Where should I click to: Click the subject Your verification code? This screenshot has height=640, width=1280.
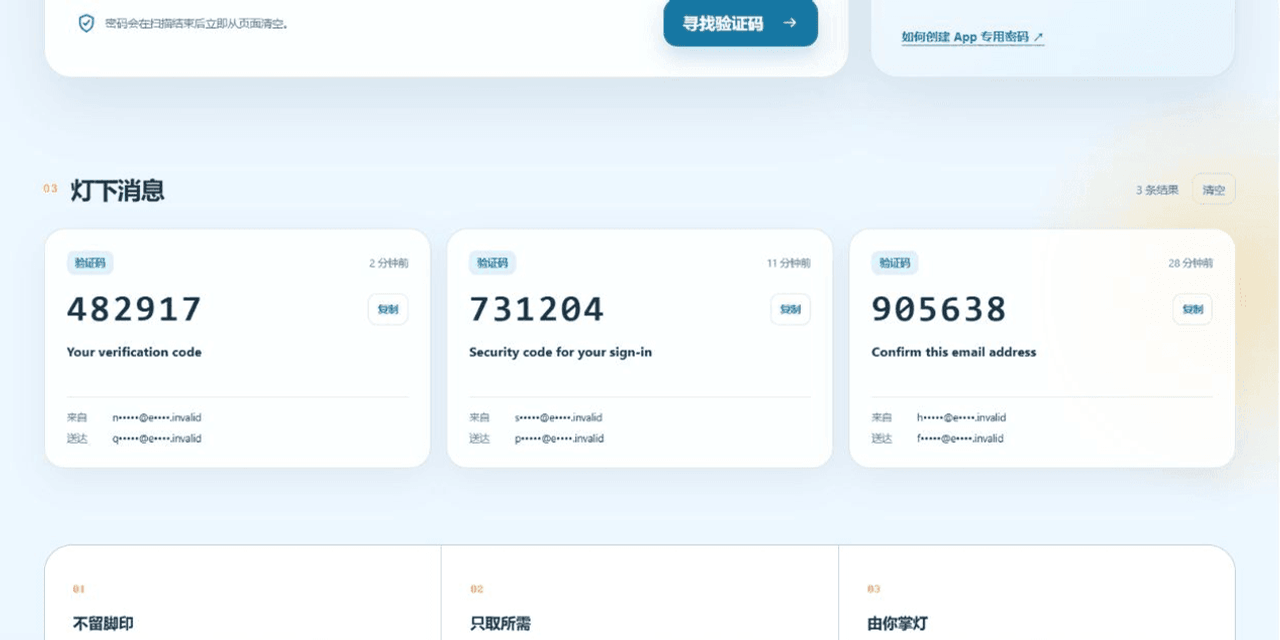(134, 352)
